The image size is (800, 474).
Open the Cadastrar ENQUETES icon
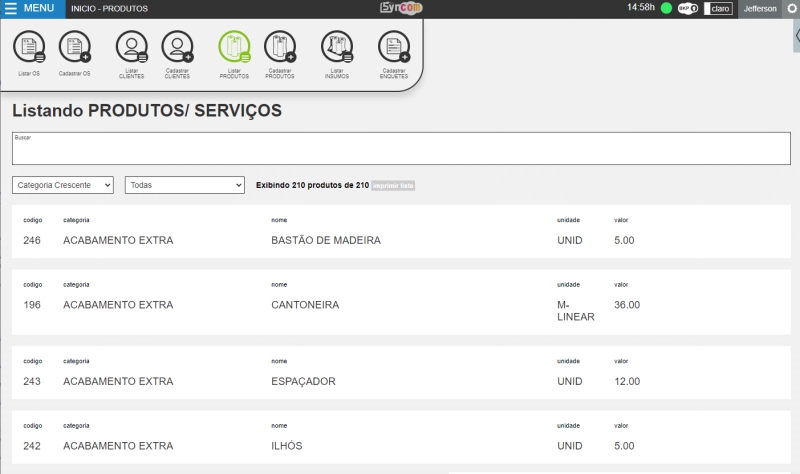(394, 47)
